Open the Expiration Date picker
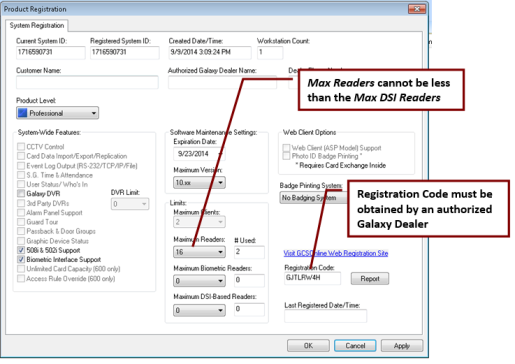 pos(199,154)
